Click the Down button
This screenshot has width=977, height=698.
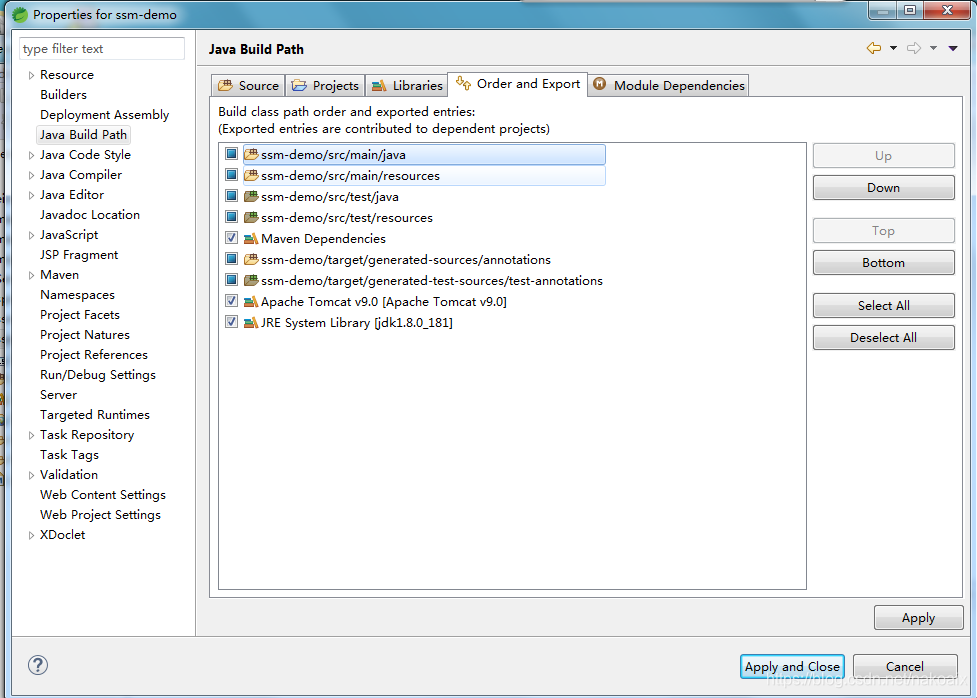point(884,188)
